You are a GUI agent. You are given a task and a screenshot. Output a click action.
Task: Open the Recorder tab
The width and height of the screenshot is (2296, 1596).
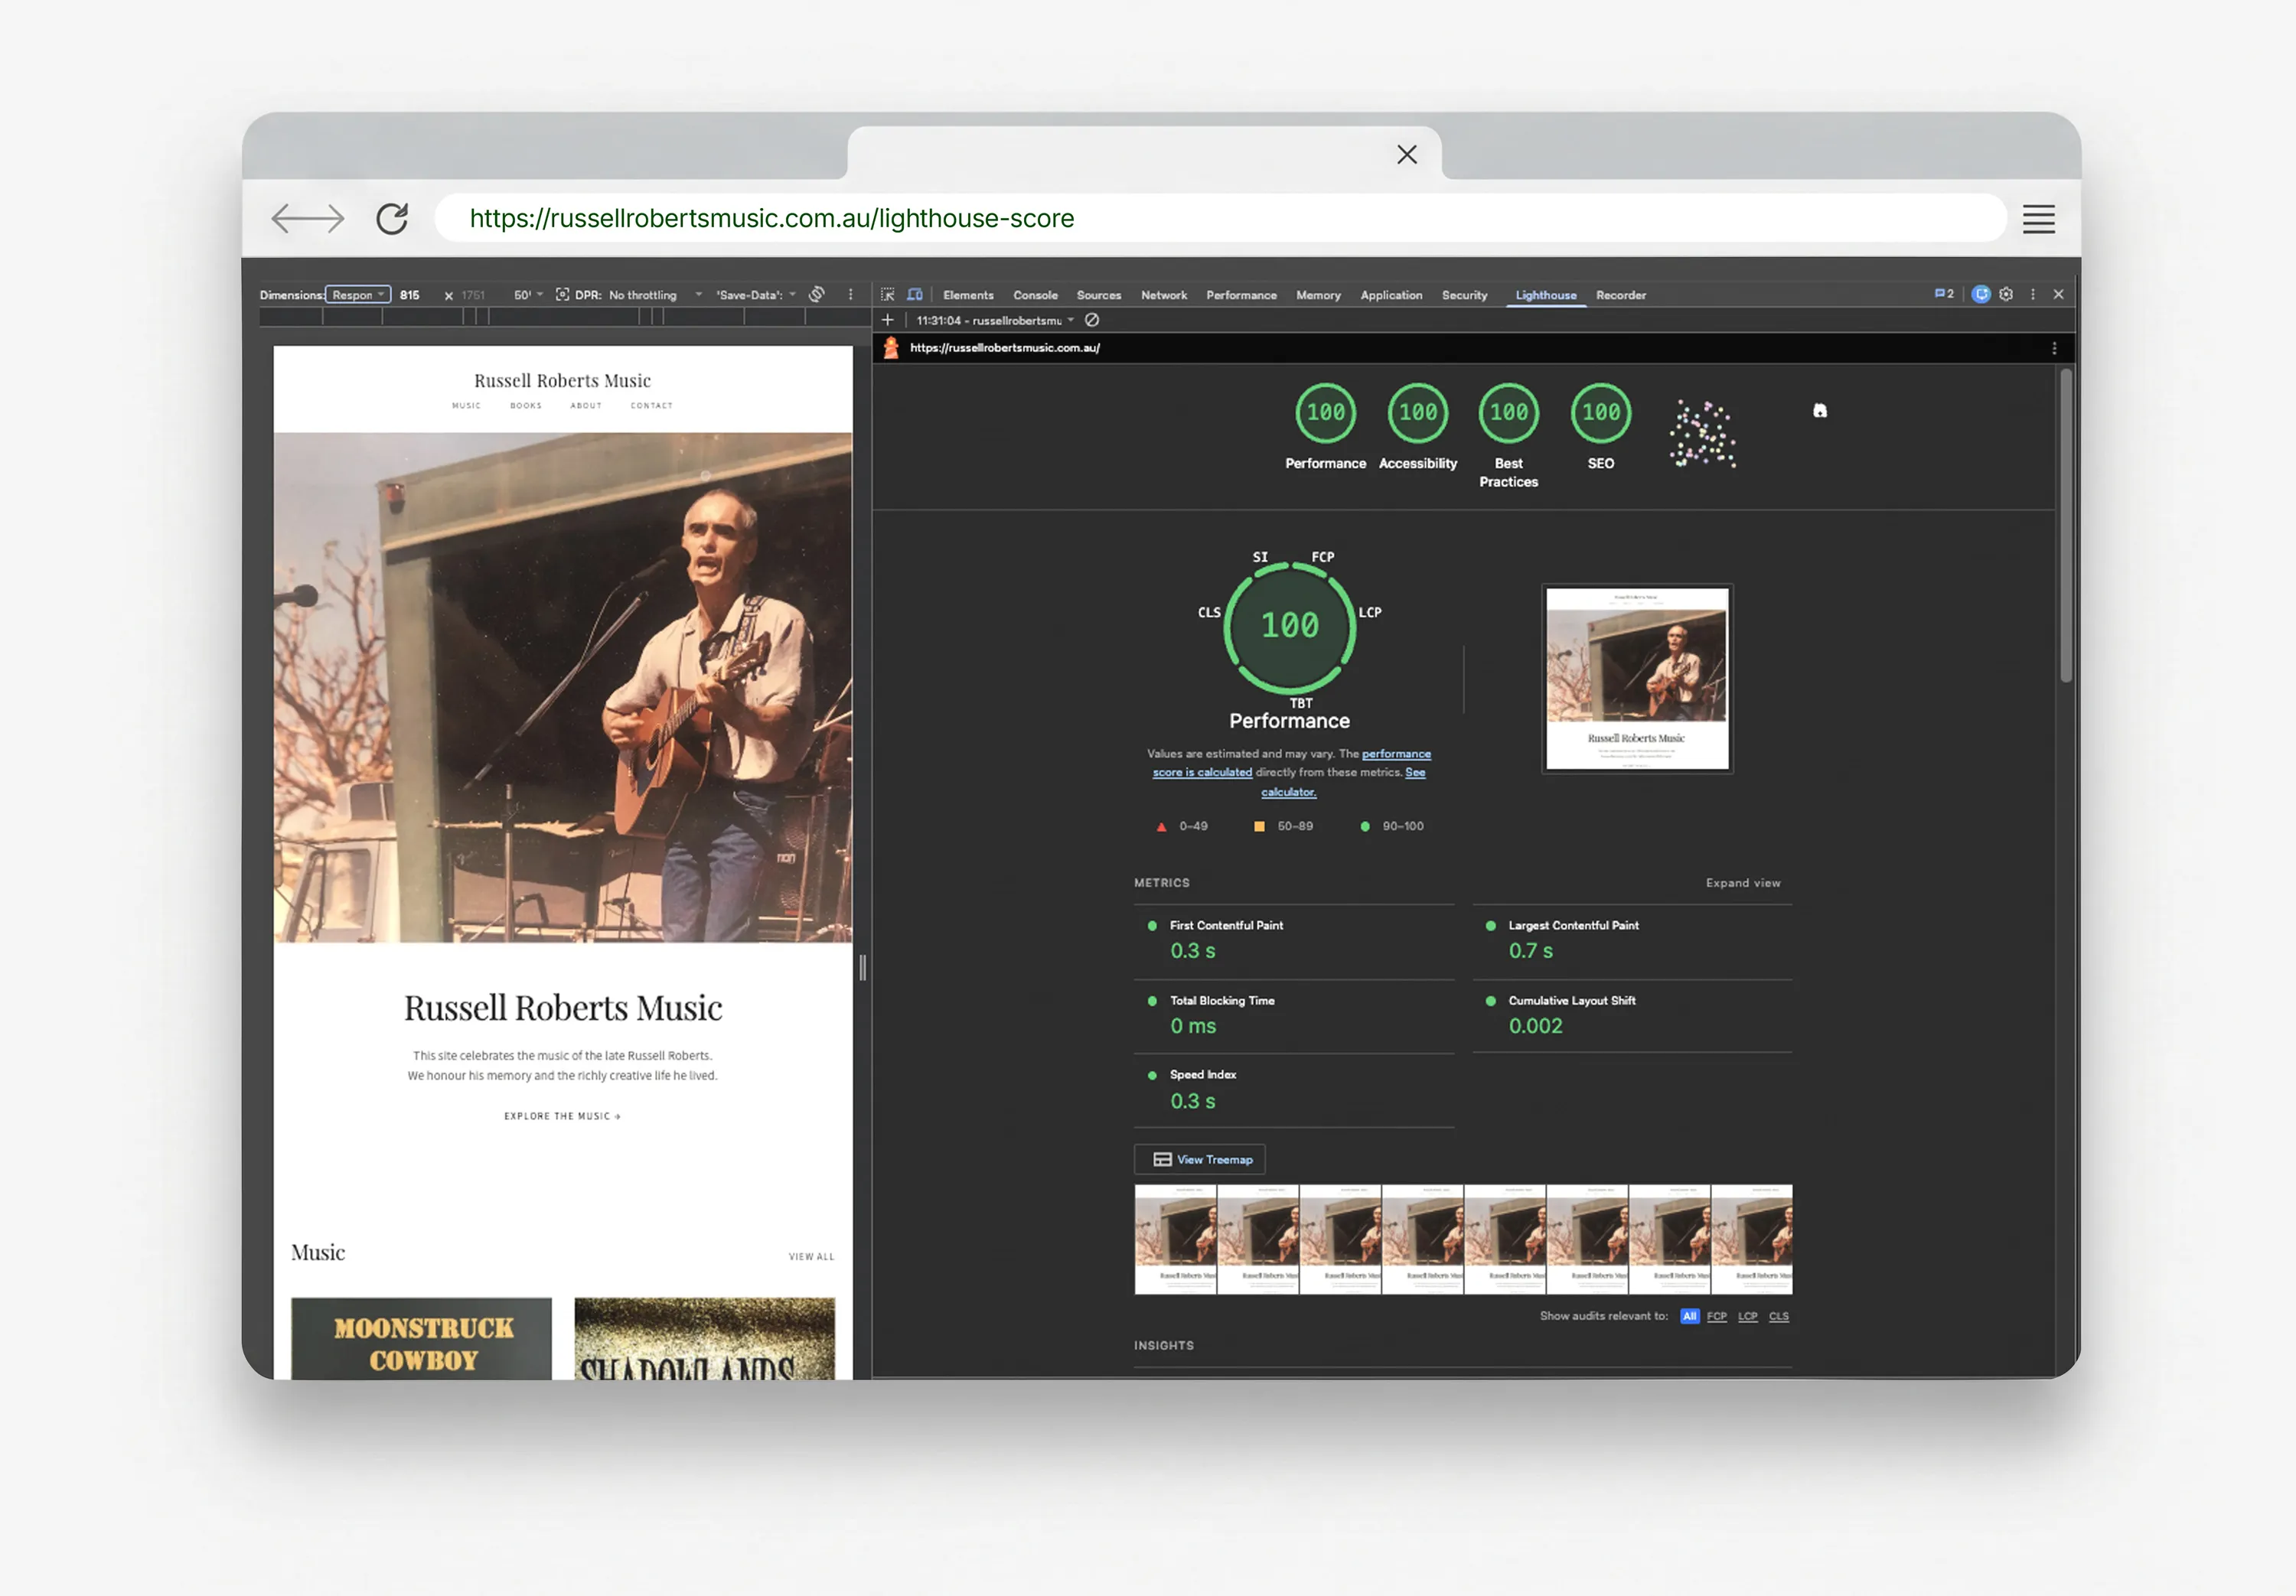1620,295
